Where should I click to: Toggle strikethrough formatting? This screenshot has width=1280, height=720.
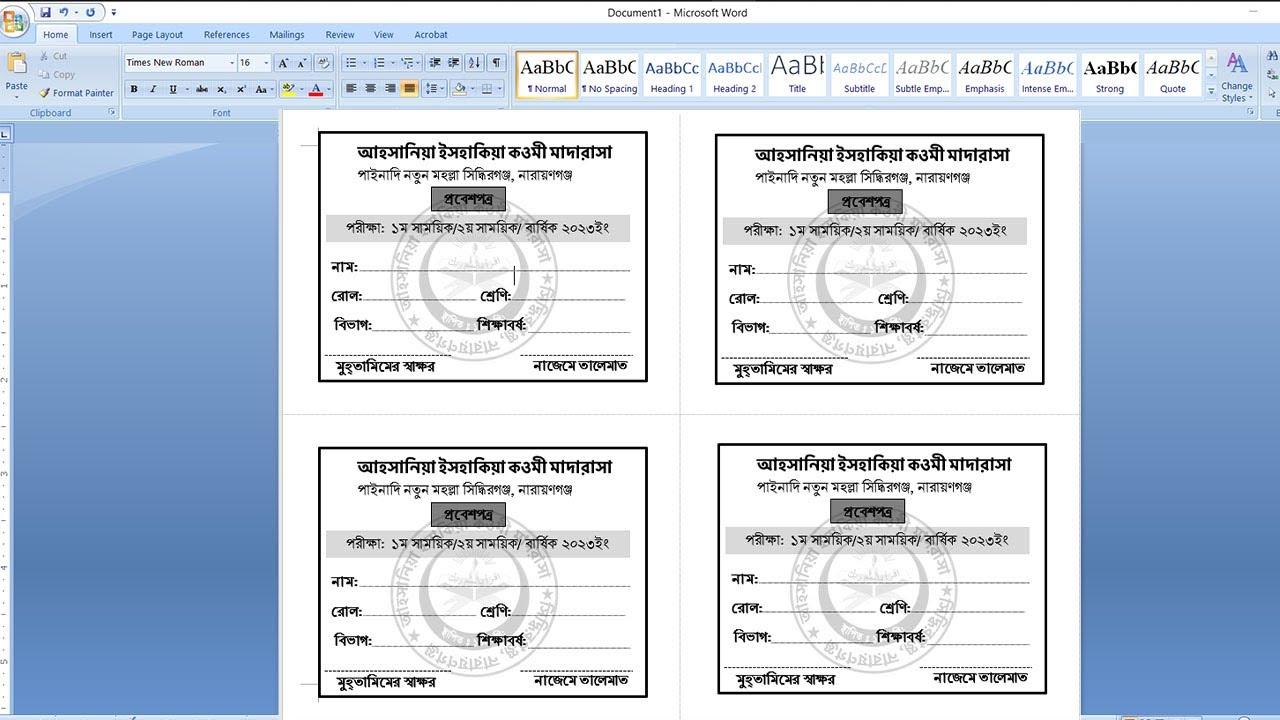(x=202, y=90)
